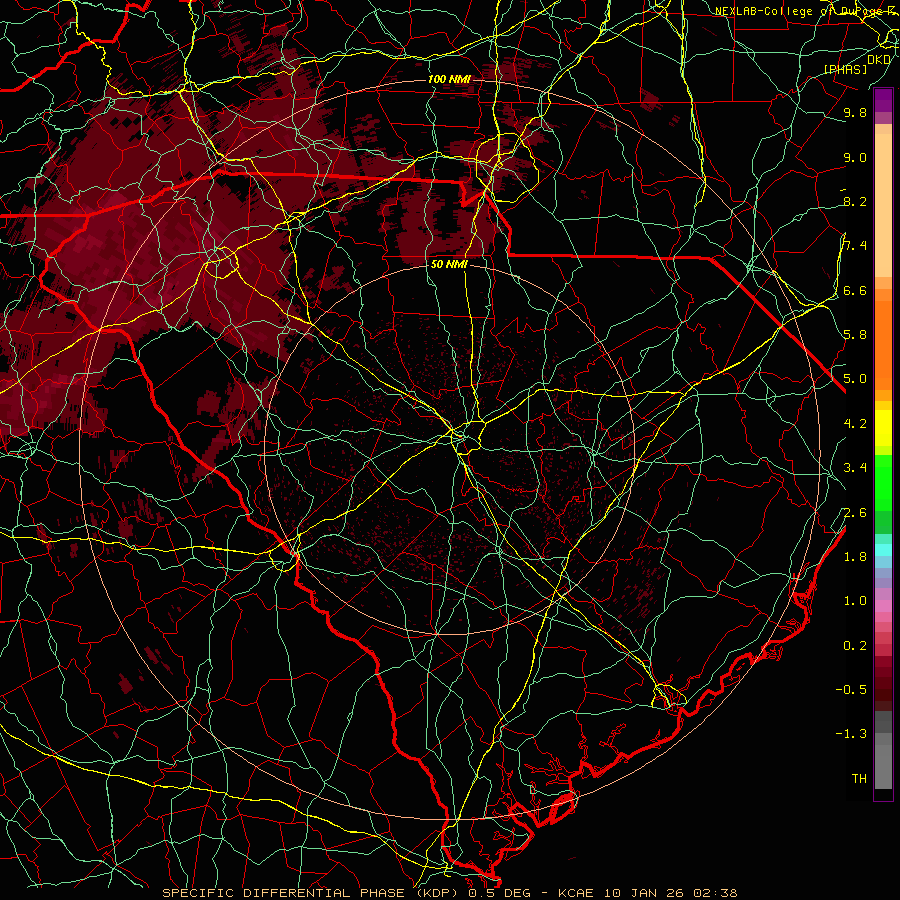Pick the cyan segment near 1.8
The height and width of the screenshot is (900, 900).
pos(883,550)
